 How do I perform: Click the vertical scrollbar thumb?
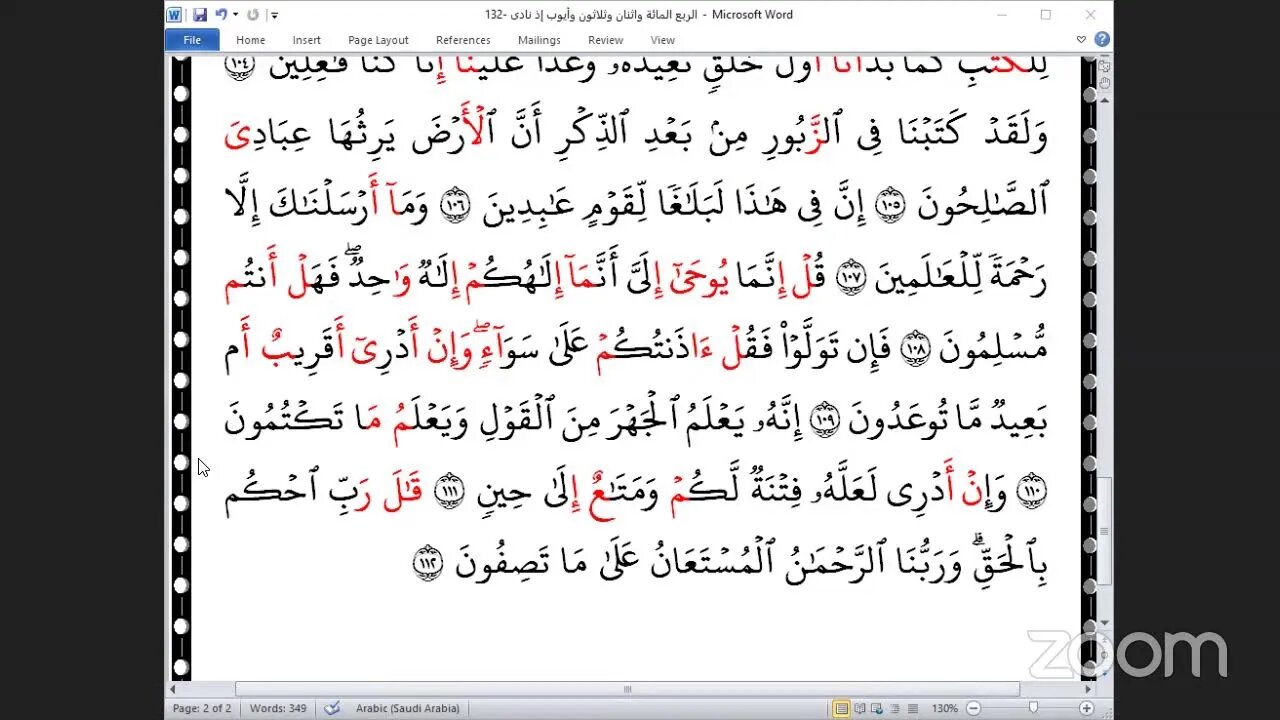pos(1104,530)
